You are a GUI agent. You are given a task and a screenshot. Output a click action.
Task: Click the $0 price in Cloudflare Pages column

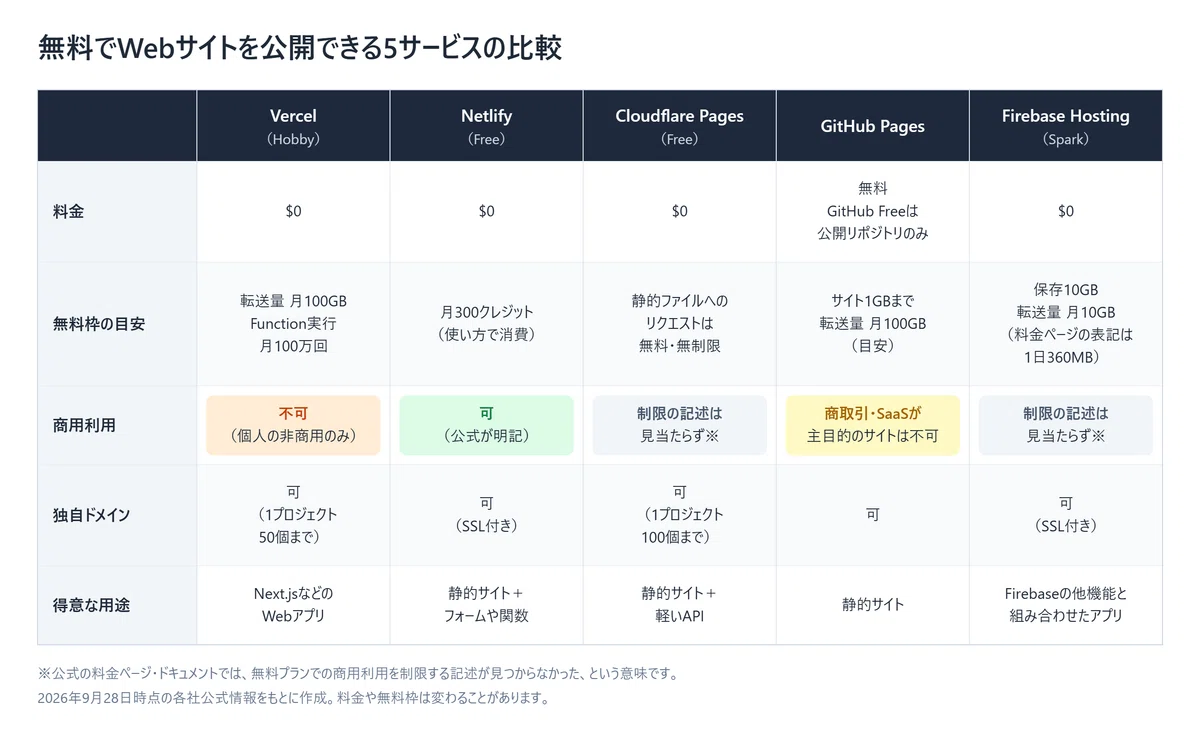click(x=679, y=212)
